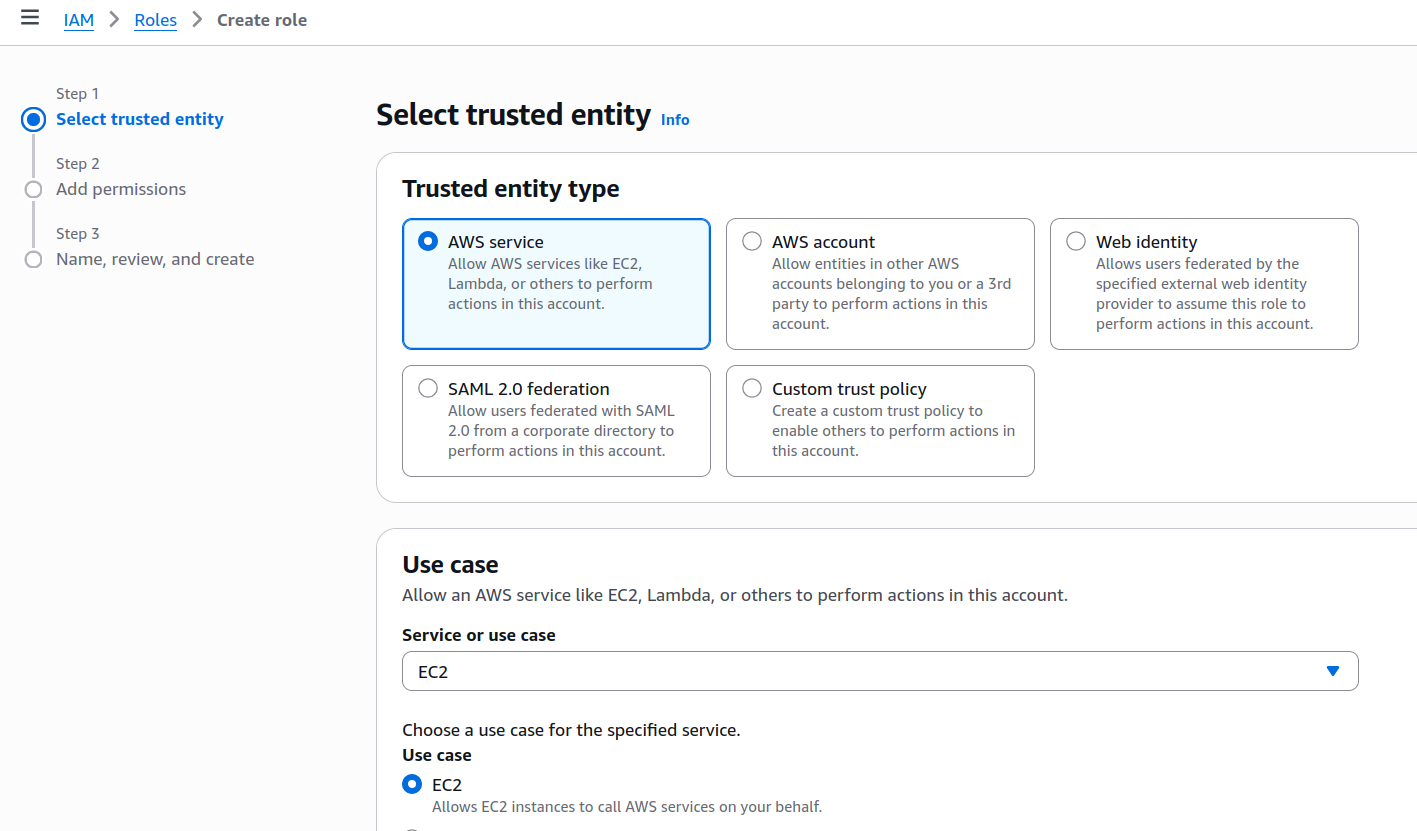Open the hamburger navigation menu
The image size is (1417, 831).
click(30, 18)
